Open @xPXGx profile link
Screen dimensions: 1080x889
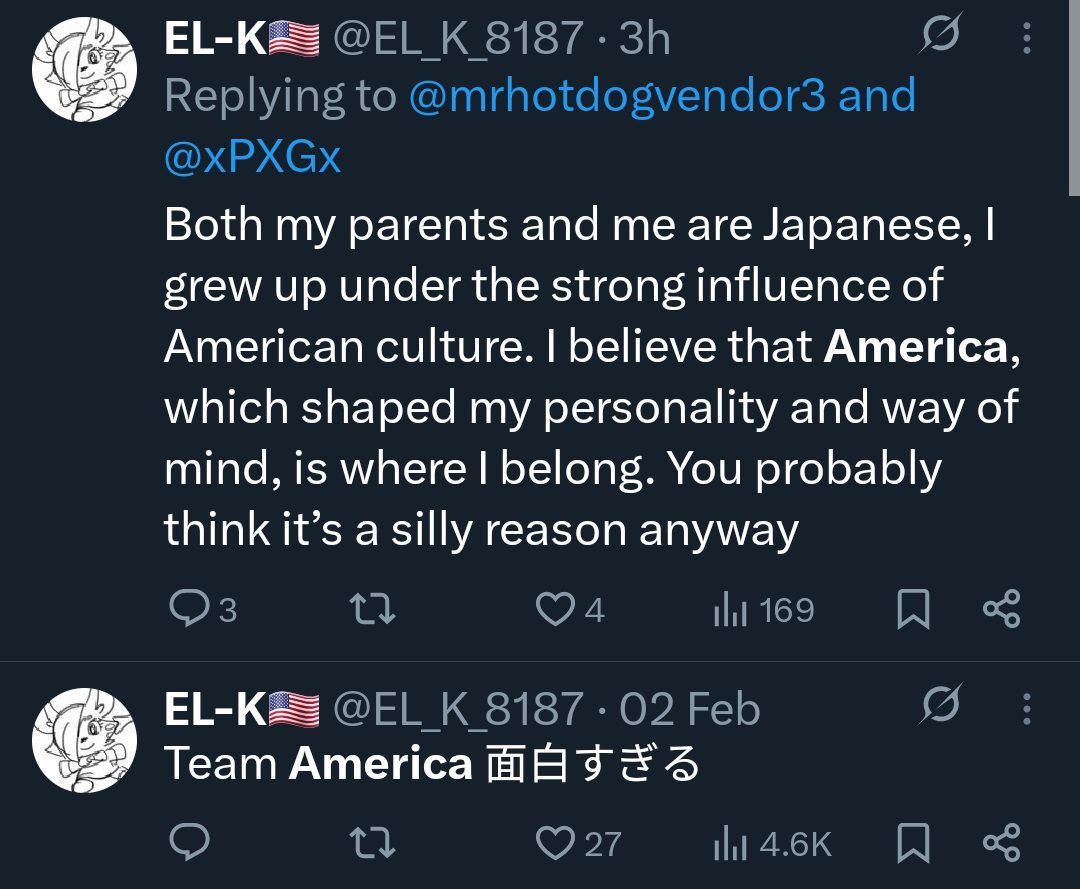(x=252, y=157)
